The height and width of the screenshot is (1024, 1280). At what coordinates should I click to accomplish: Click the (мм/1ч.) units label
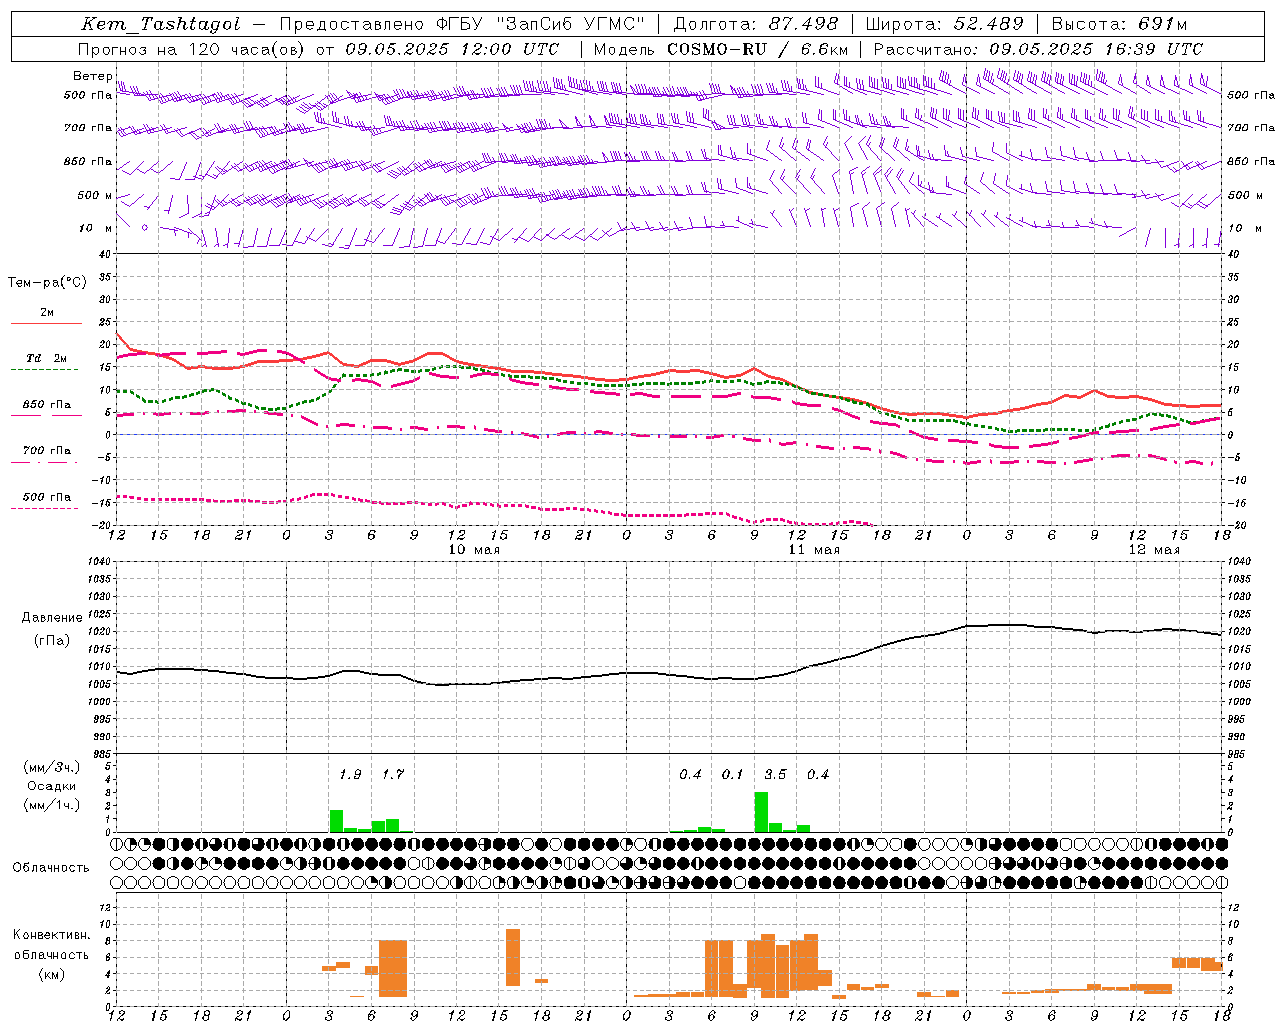click(52, 805)
